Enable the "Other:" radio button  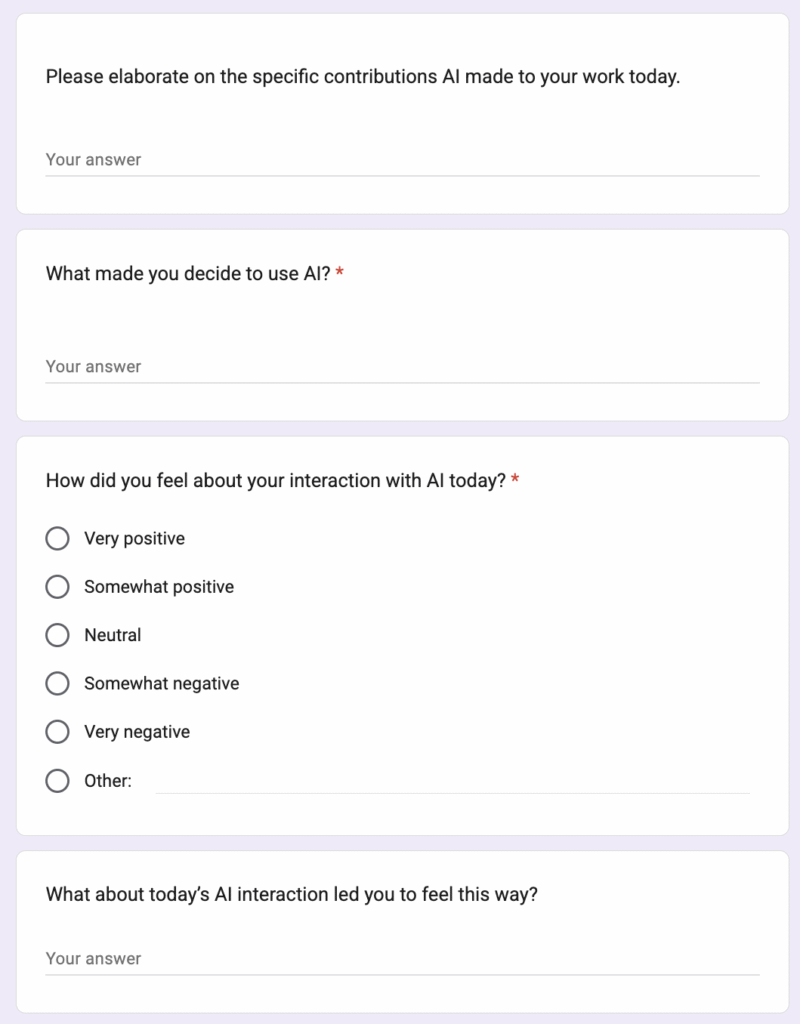(58, 781)
